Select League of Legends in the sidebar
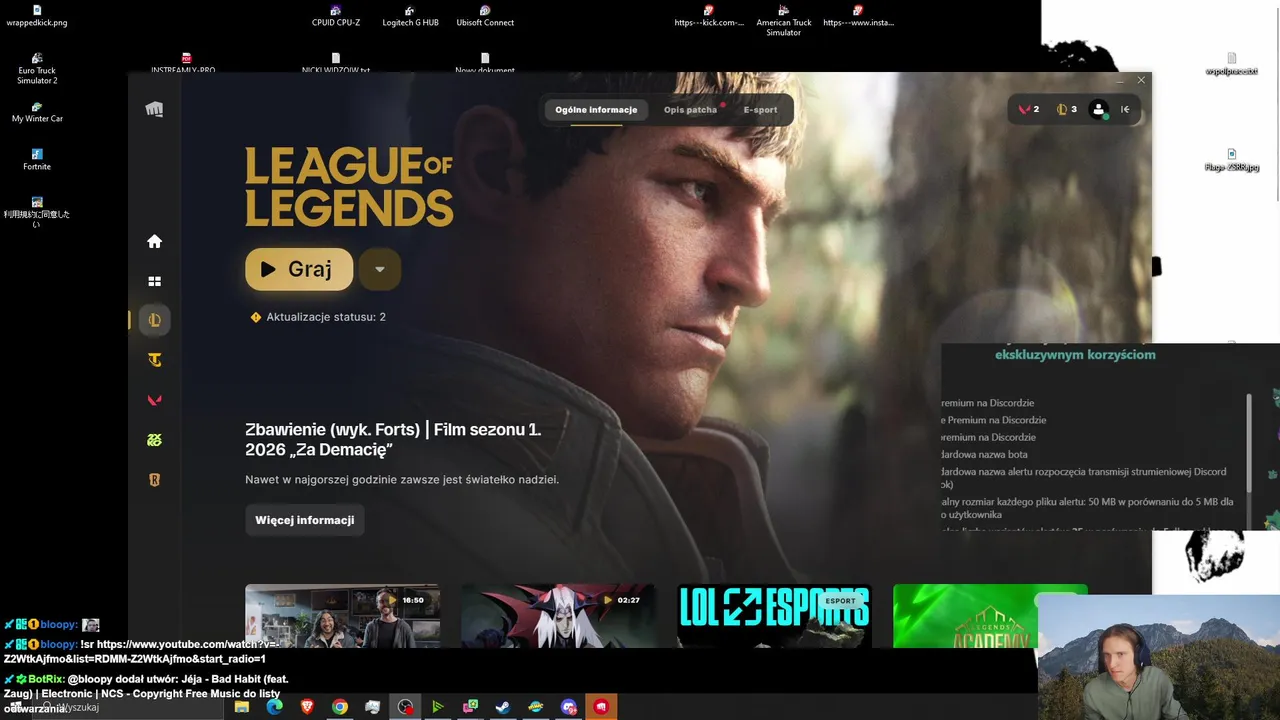The height and width of the screenshot is (720, 1280). [154, 320]
